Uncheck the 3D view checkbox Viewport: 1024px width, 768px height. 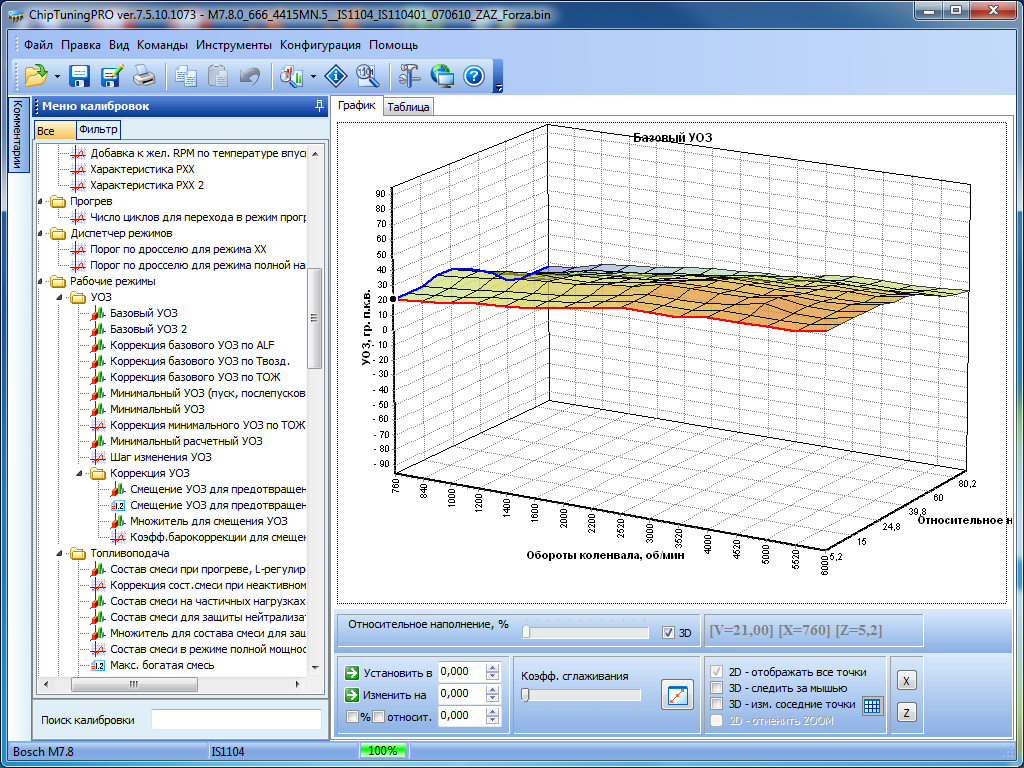[x=669, y=633]
